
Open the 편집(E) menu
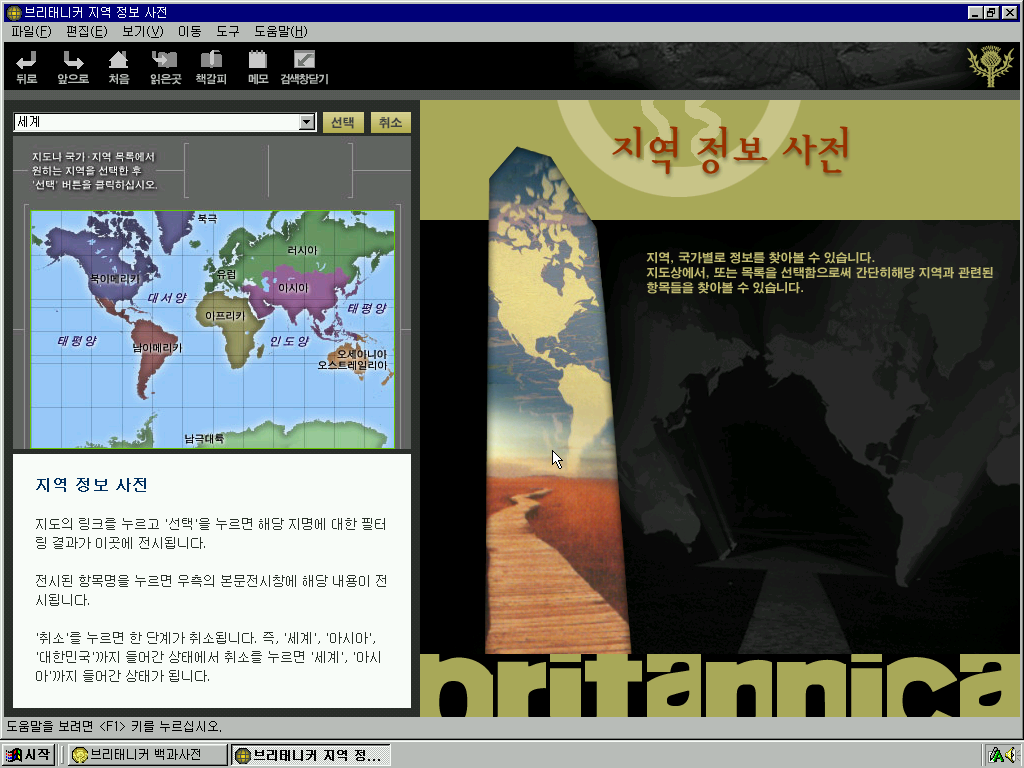pyautogui.click(x=86, y=31)
